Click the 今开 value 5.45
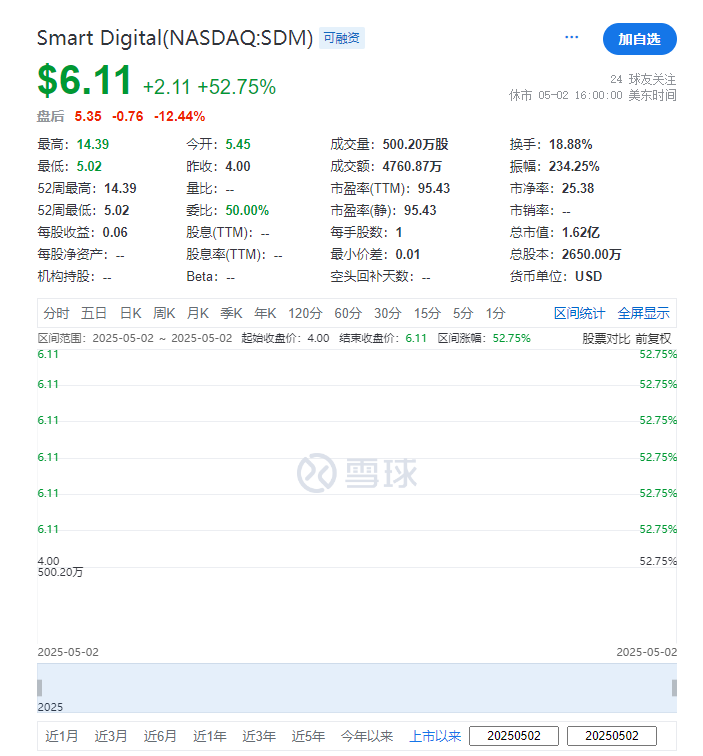Screen dimensions: 703x756 tap(238, 144)
